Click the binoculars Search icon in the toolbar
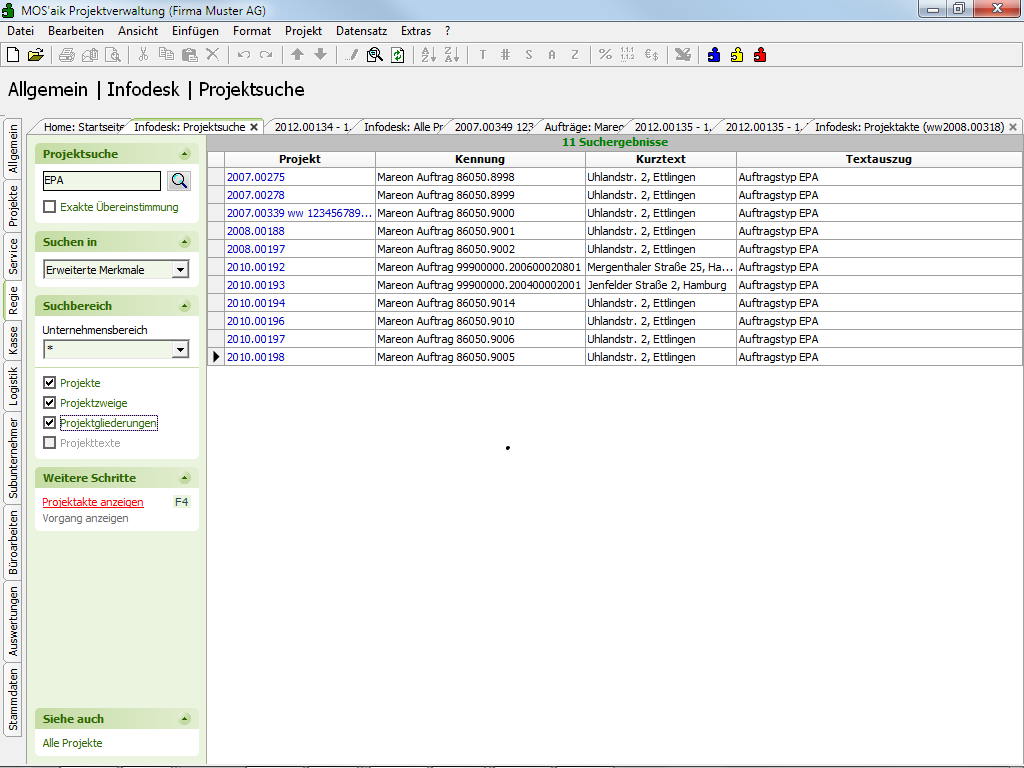1024x768 pixels. [x=374, y=55]
